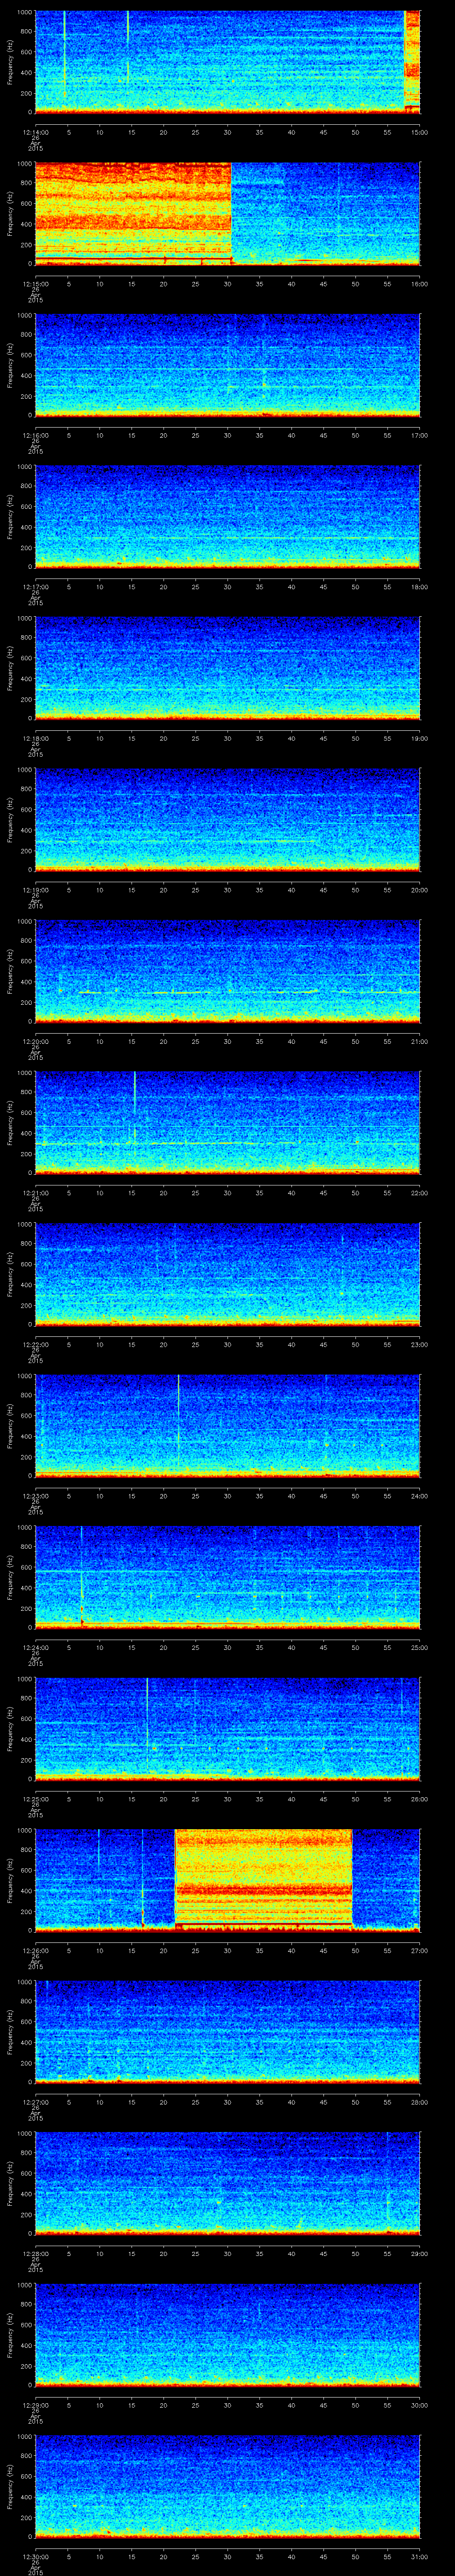Click the 12:18:00 start time label
The width and height of the screenshot is (455, 2576).
[35, 738]
